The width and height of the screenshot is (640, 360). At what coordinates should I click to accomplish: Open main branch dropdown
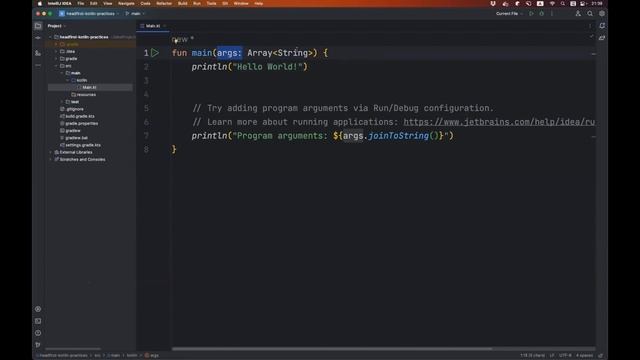[135, 13]
